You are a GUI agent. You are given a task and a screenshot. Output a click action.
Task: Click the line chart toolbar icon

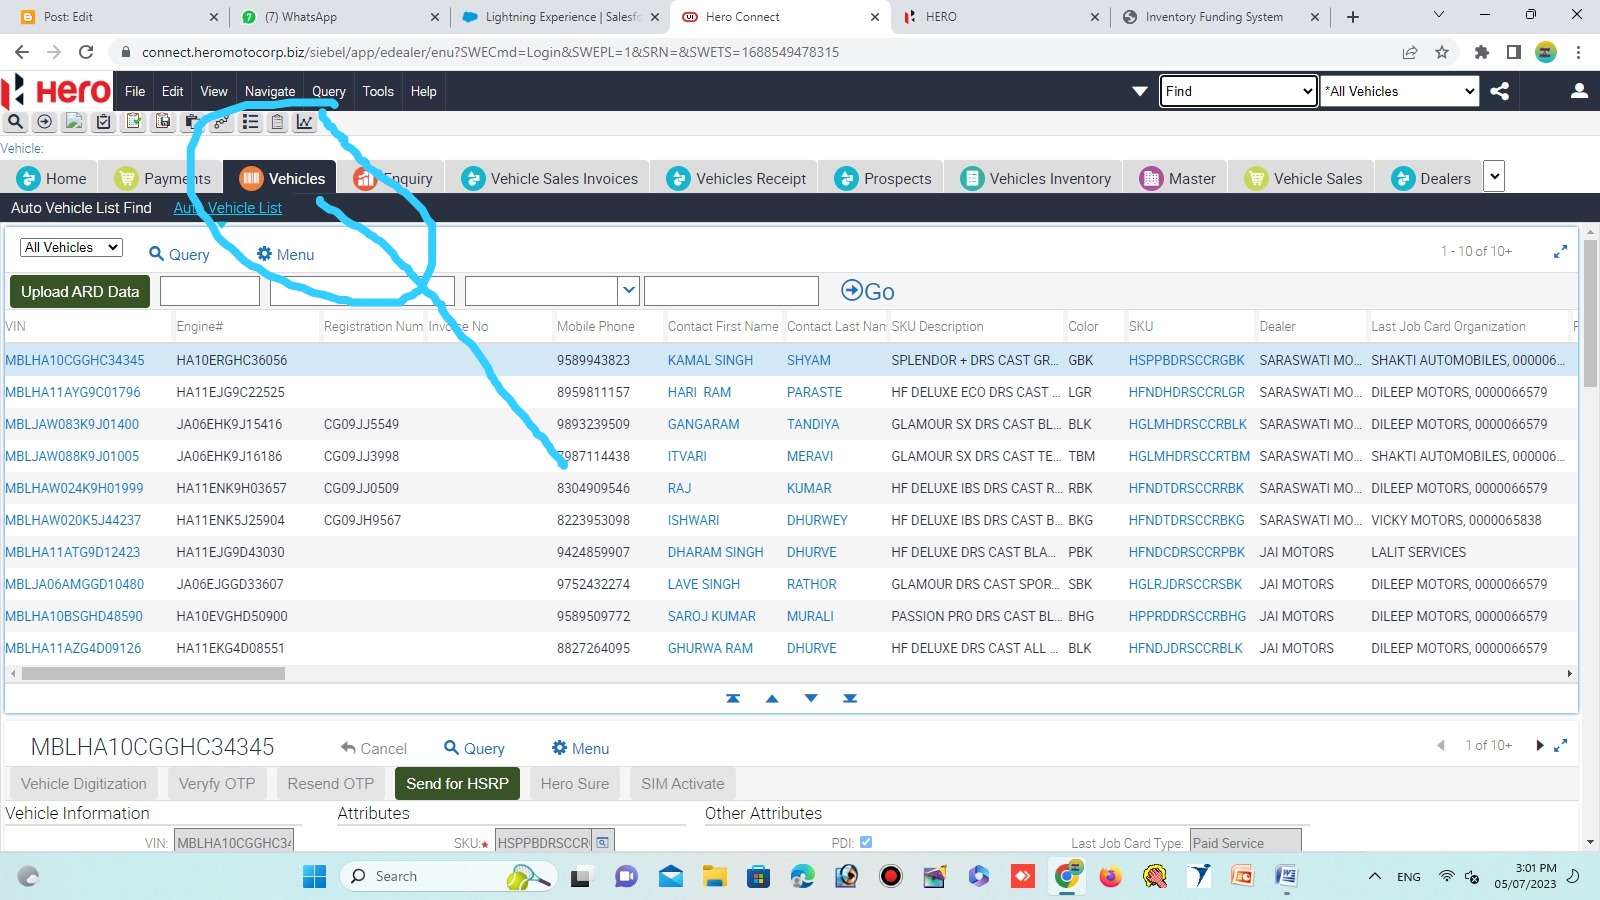click(305, 122)
